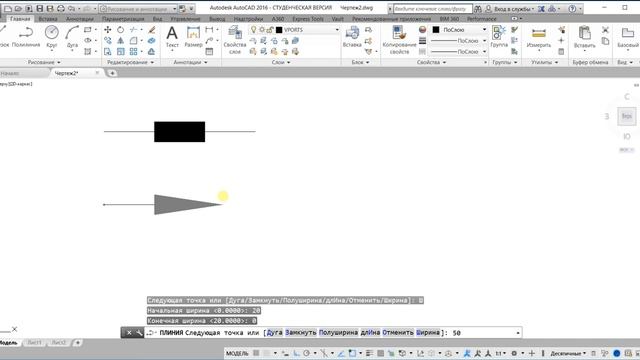Choose the Dimension (Размер) tool

(193, 36)
